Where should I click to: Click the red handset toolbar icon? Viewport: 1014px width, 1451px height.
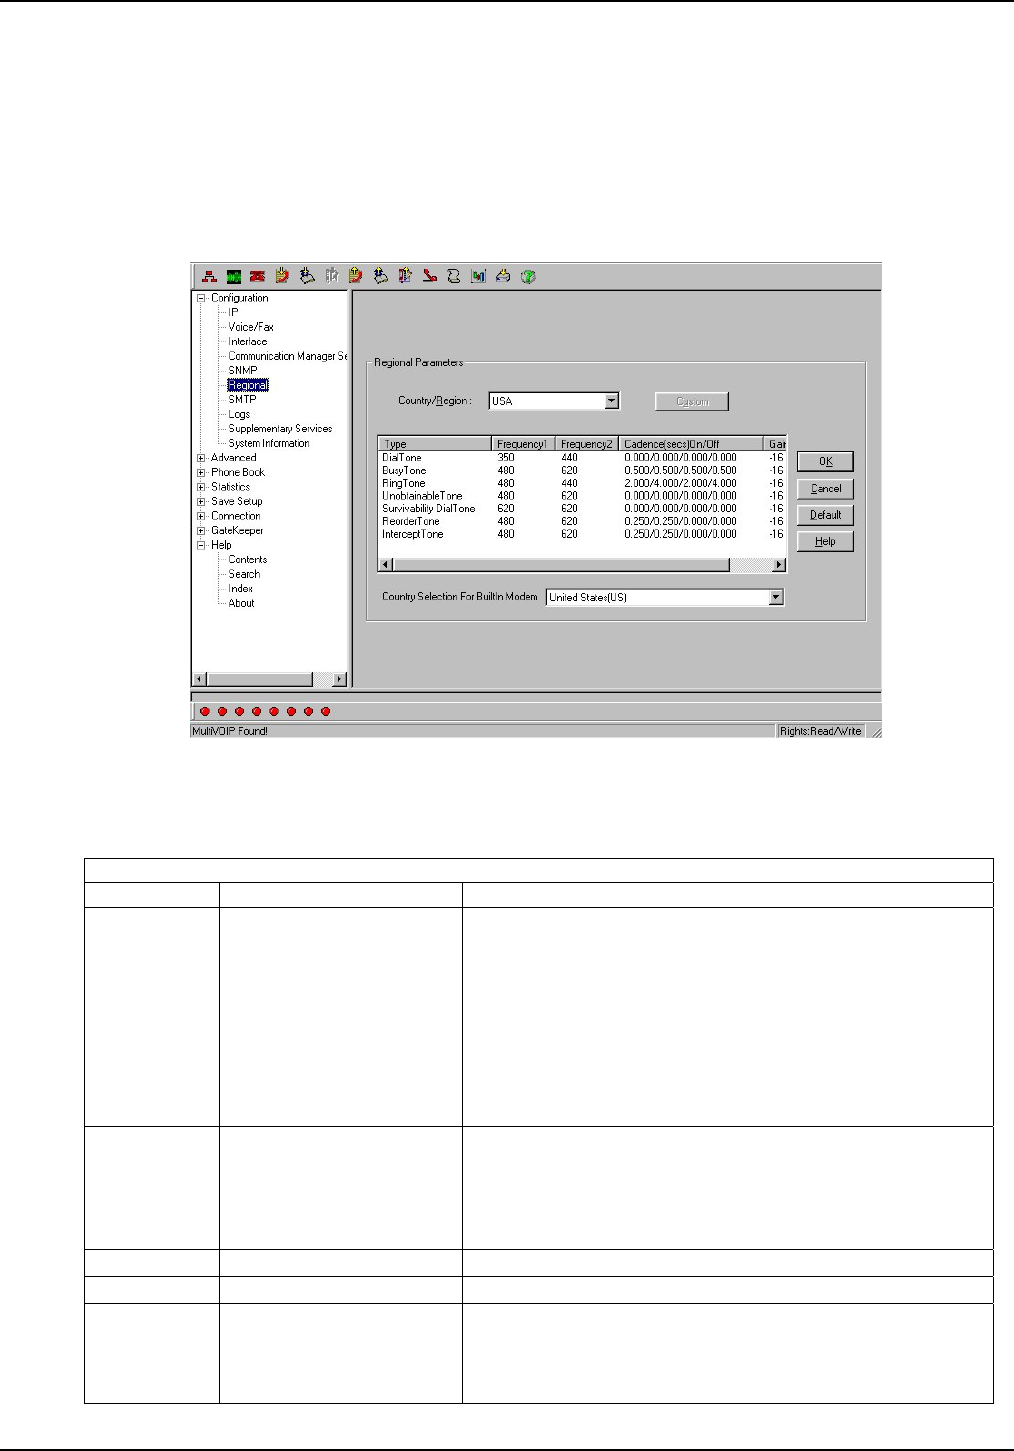(x=429, y=276)
